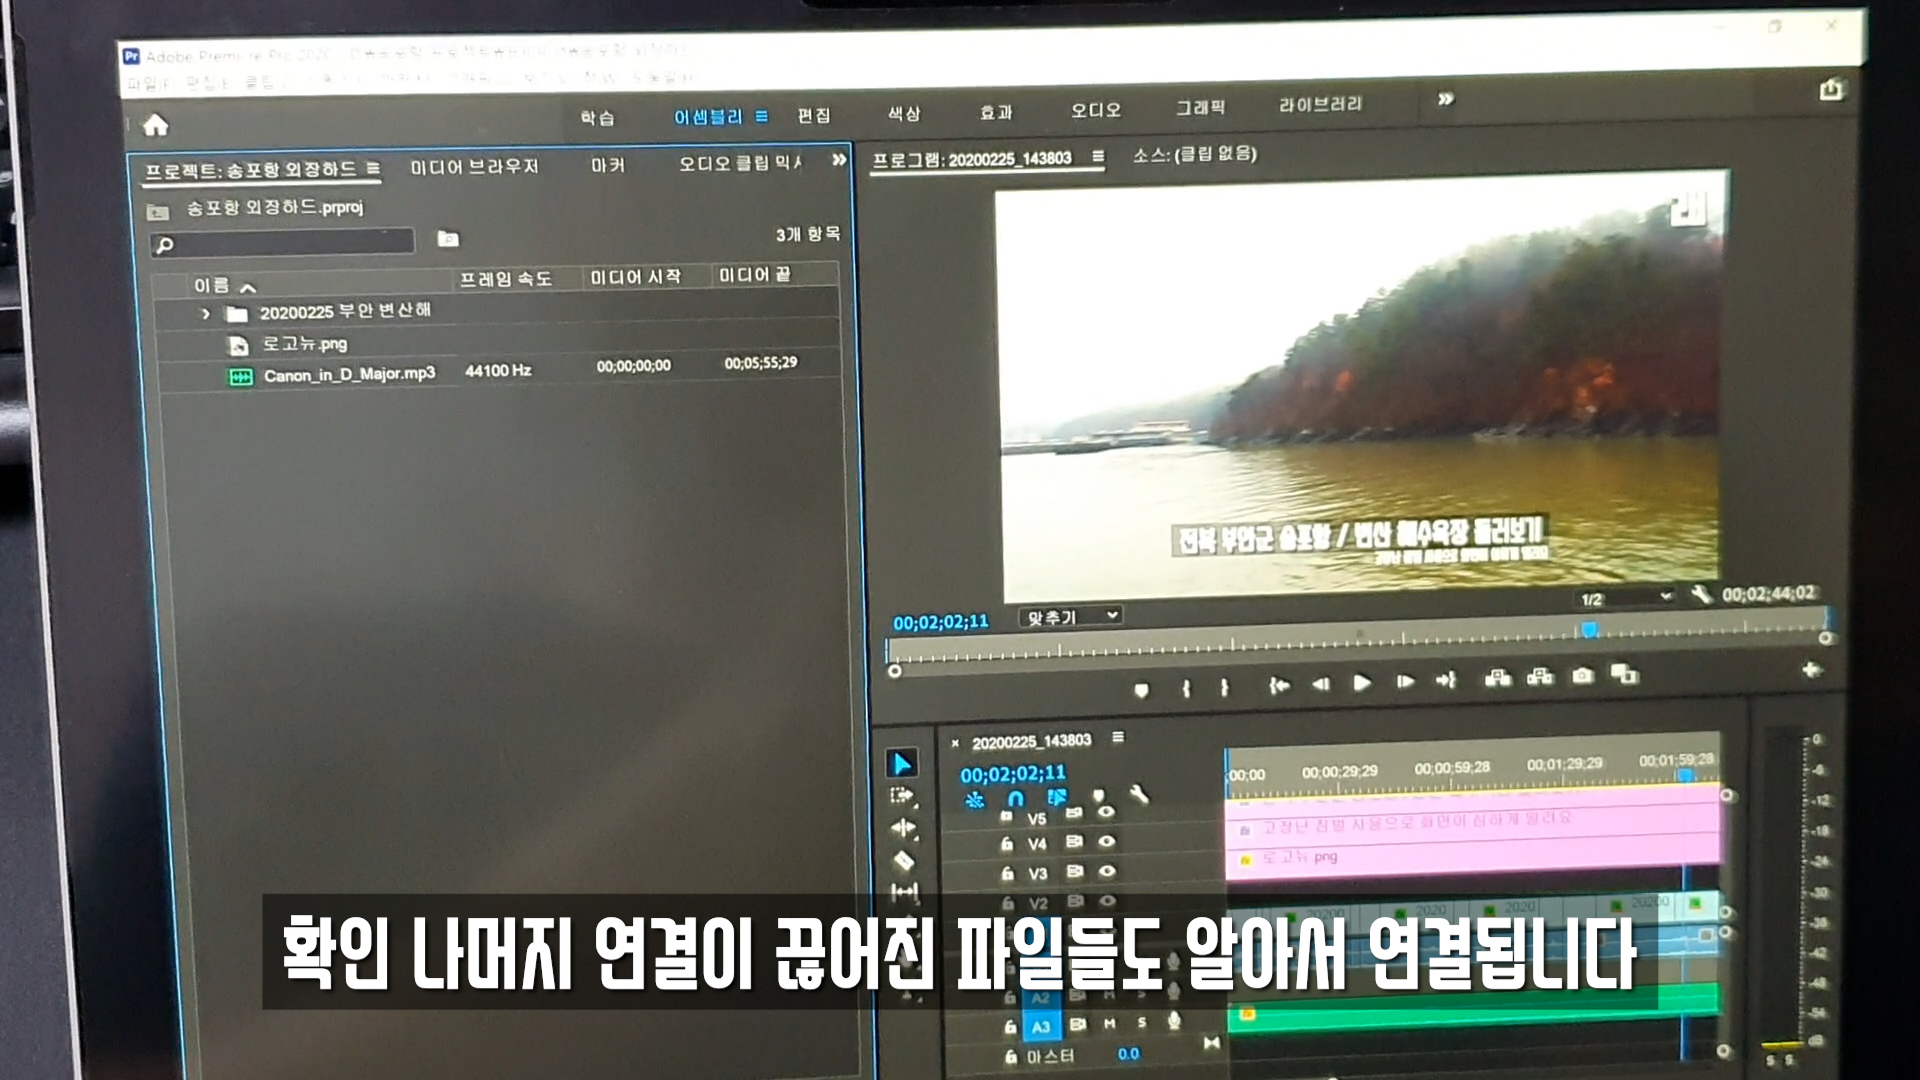Viewport: 1920px width, 1080px height.
Task: Toggle V3 track output eye
Action: (x=1106, y=872)
